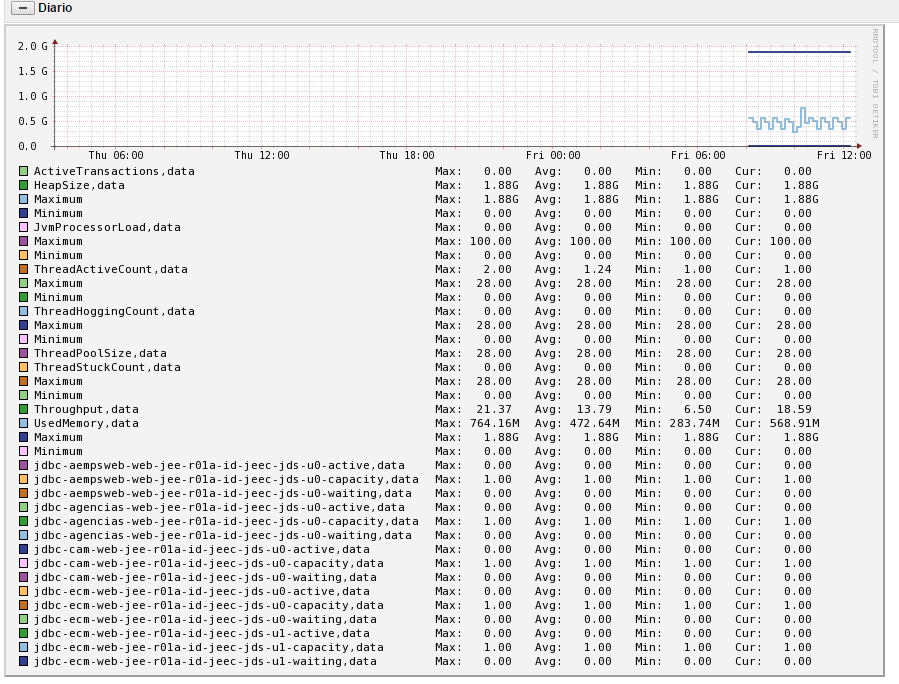
Task: Click the ThreadHoggingCount,data legend entry text
Action: coord(114,312)
